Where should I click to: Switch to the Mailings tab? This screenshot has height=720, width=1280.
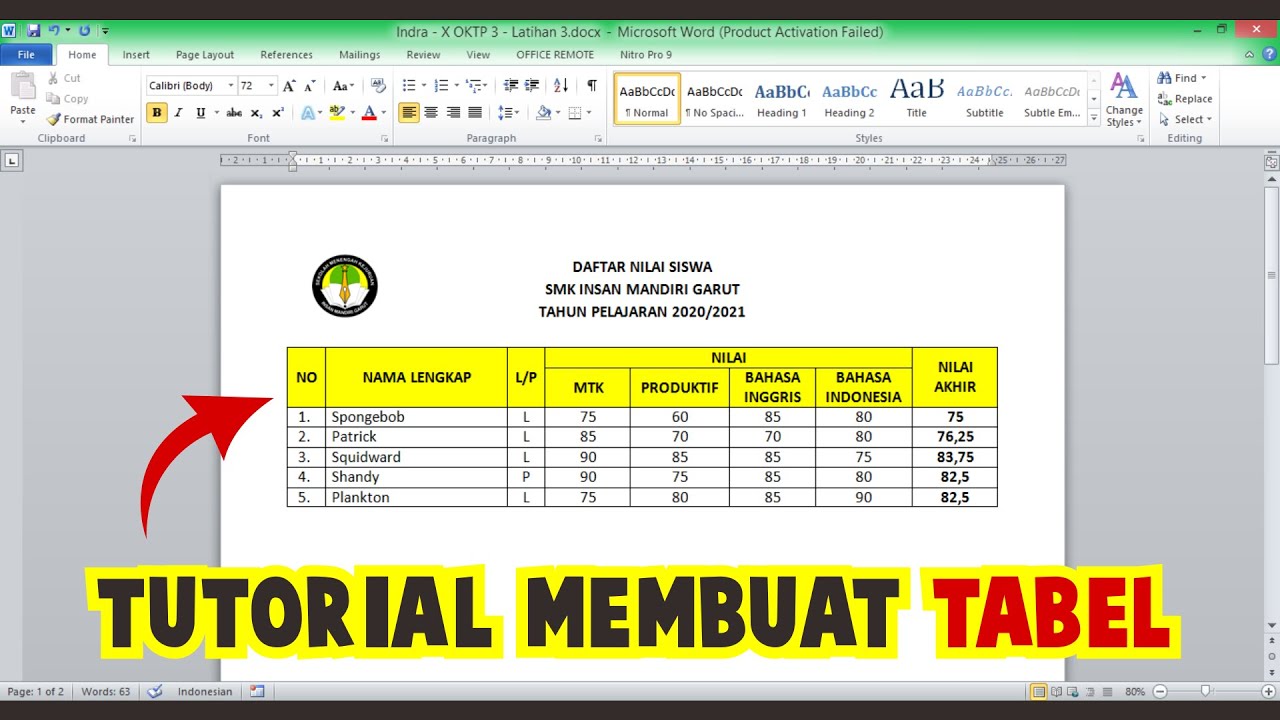(360, 55)
